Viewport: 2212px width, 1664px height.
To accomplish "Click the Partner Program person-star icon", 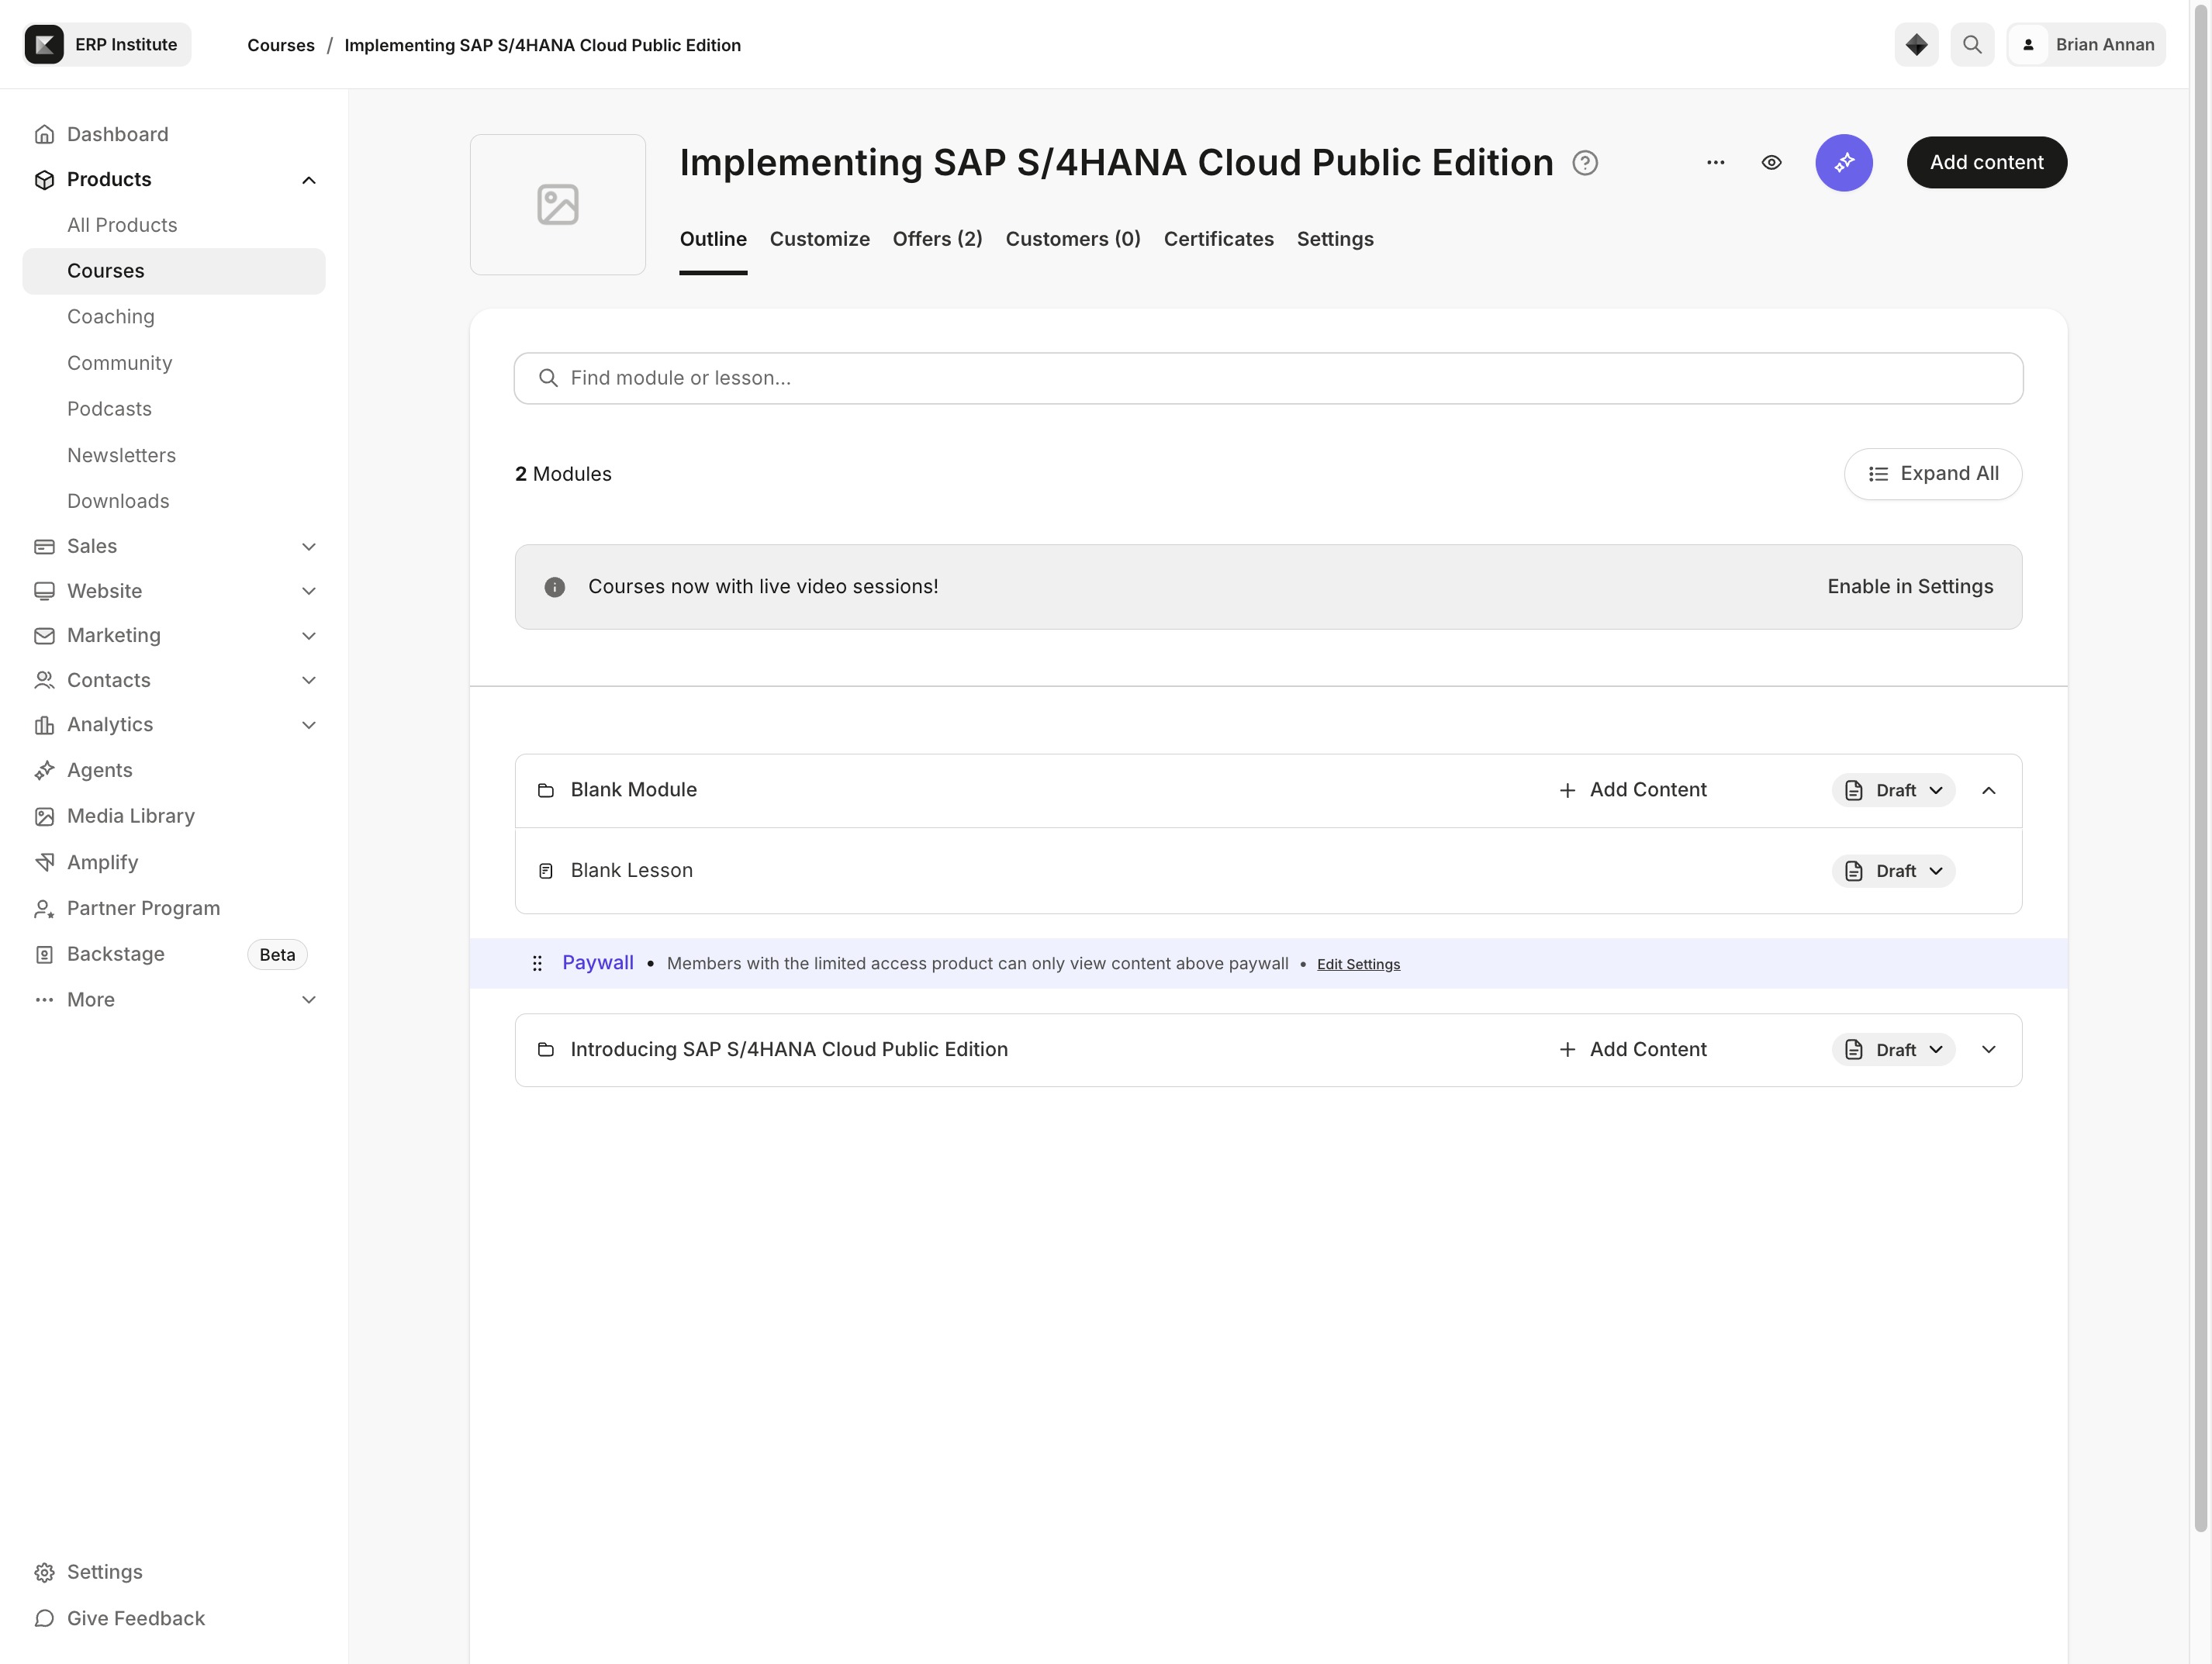I will (44, 909).
